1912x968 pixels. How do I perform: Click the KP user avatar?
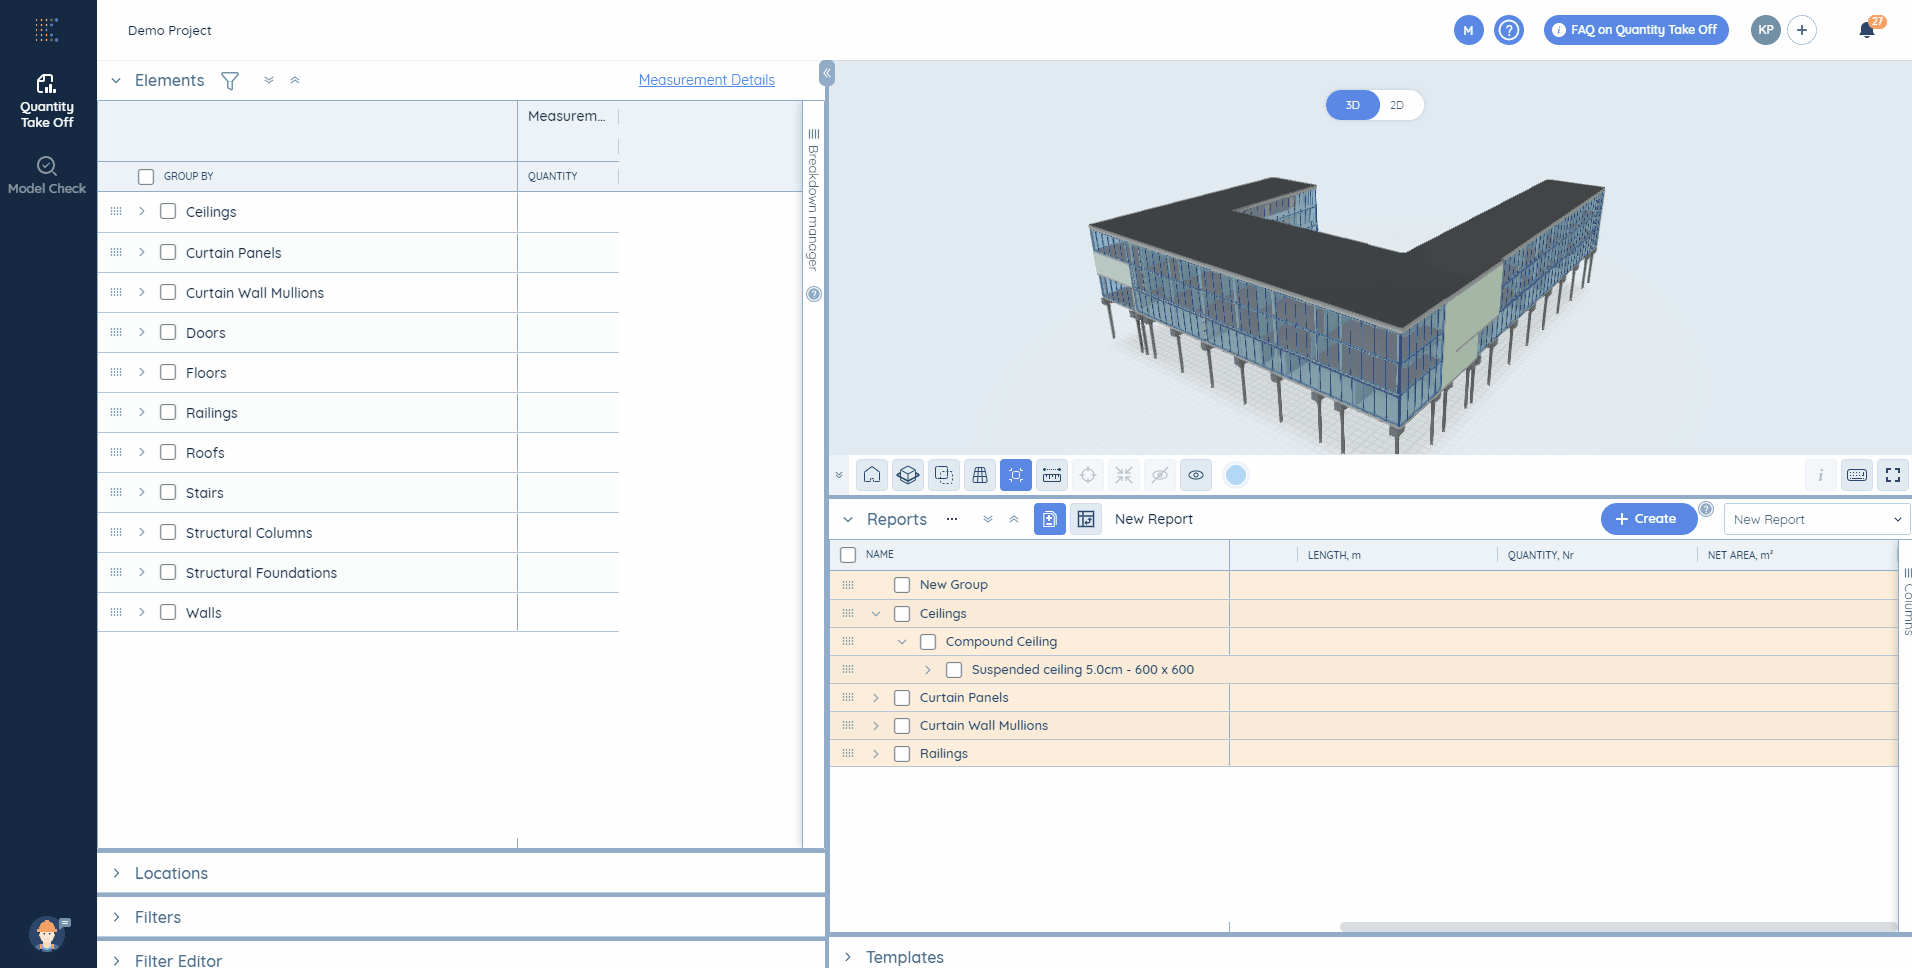pos(1766,30)
